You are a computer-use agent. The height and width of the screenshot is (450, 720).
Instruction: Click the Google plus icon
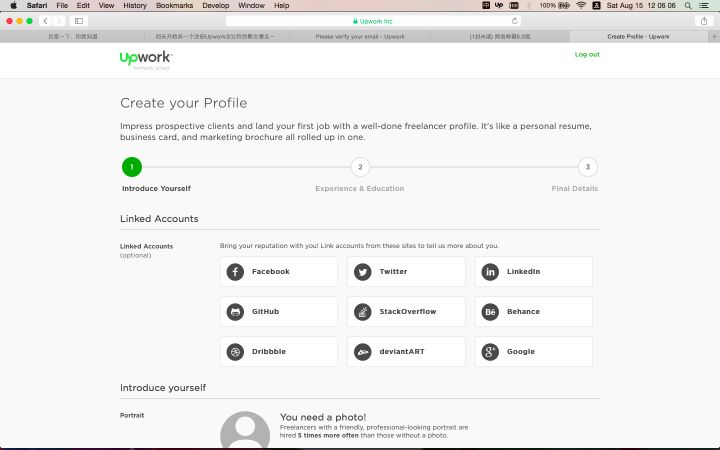click(x=490, y=352)
